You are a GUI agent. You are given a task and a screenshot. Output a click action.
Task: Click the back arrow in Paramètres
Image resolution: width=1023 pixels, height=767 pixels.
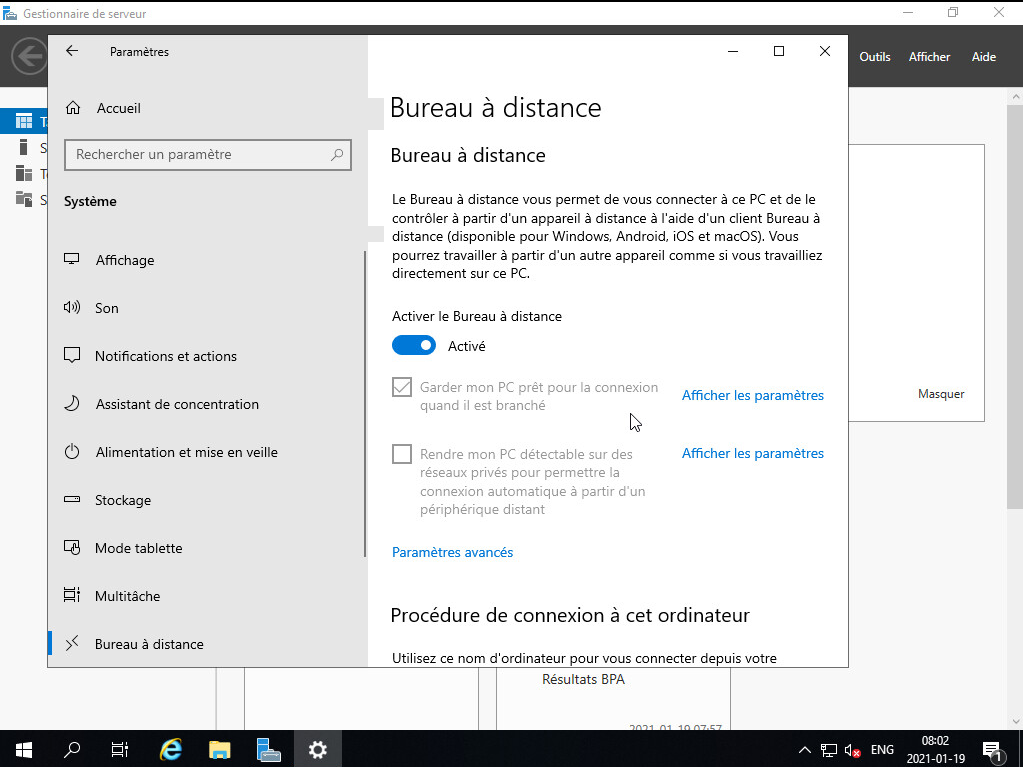[72, 52]
